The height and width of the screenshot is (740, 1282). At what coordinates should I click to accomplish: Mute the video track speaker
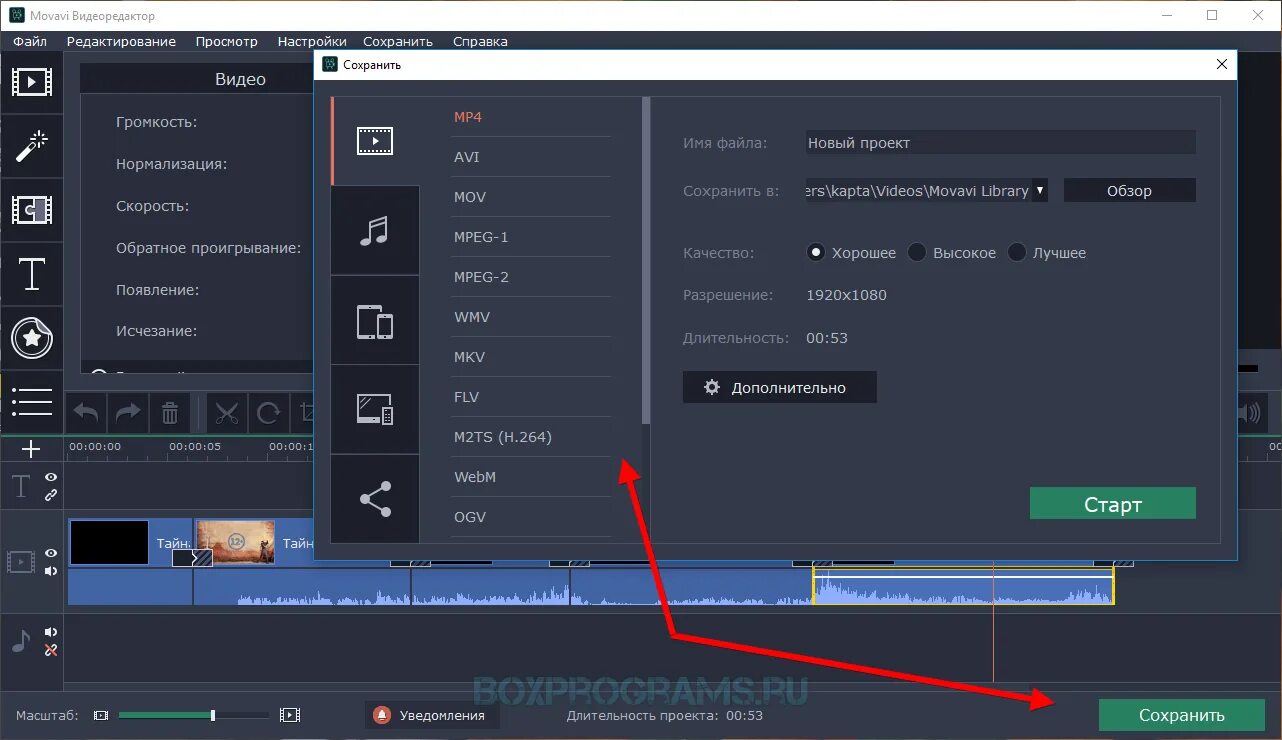coord(50,571)
